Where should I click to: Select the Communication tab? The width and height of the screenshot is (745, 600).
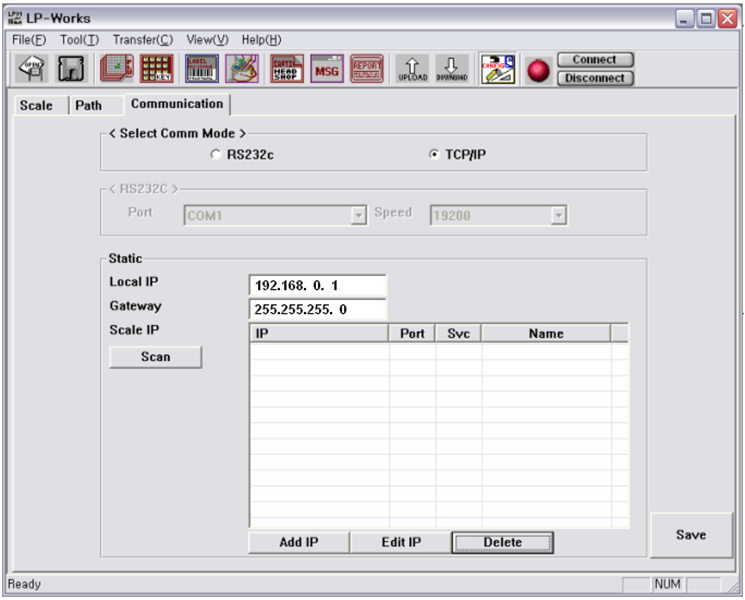click(x=177, y=104)
